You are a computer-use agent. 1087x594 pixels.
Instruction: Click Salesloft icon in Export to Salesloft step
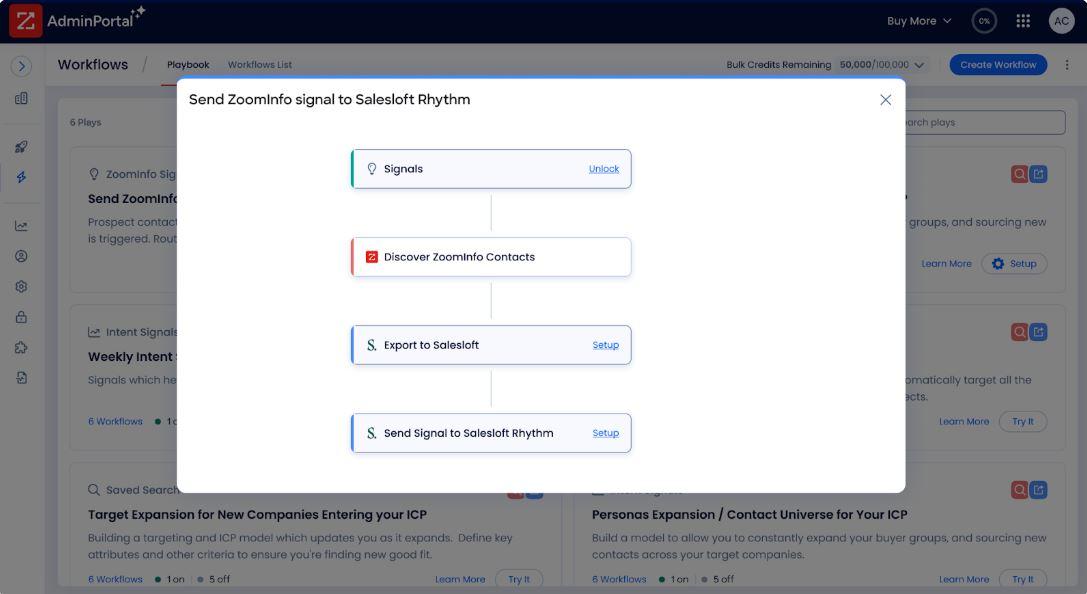tap(372, 345)
